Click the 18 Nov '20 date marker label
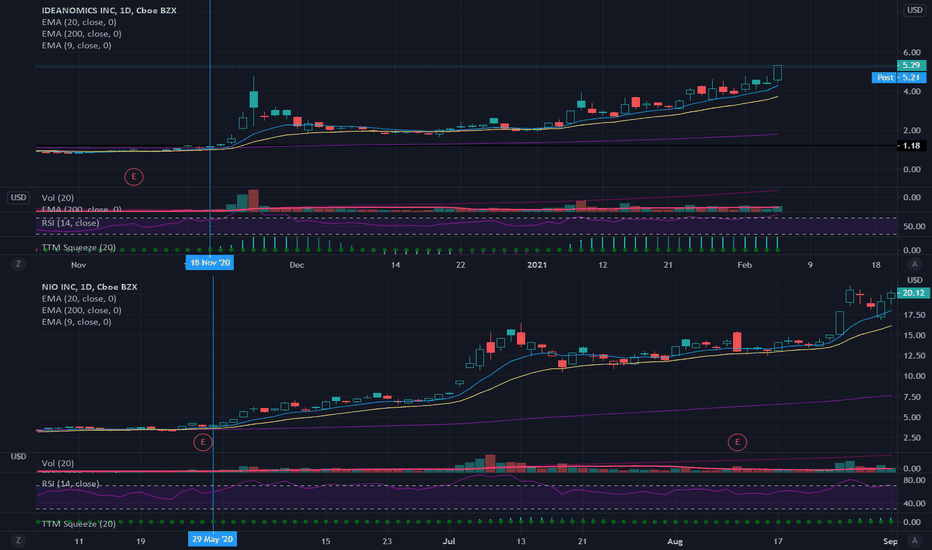932x550 pixels. pyautogui.click(x=210, y=263)
